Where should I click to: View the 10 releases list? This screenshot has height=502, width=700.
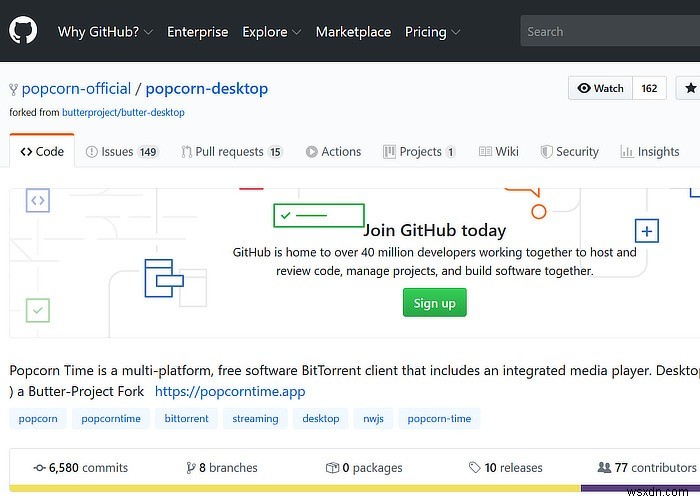point(505,468)
